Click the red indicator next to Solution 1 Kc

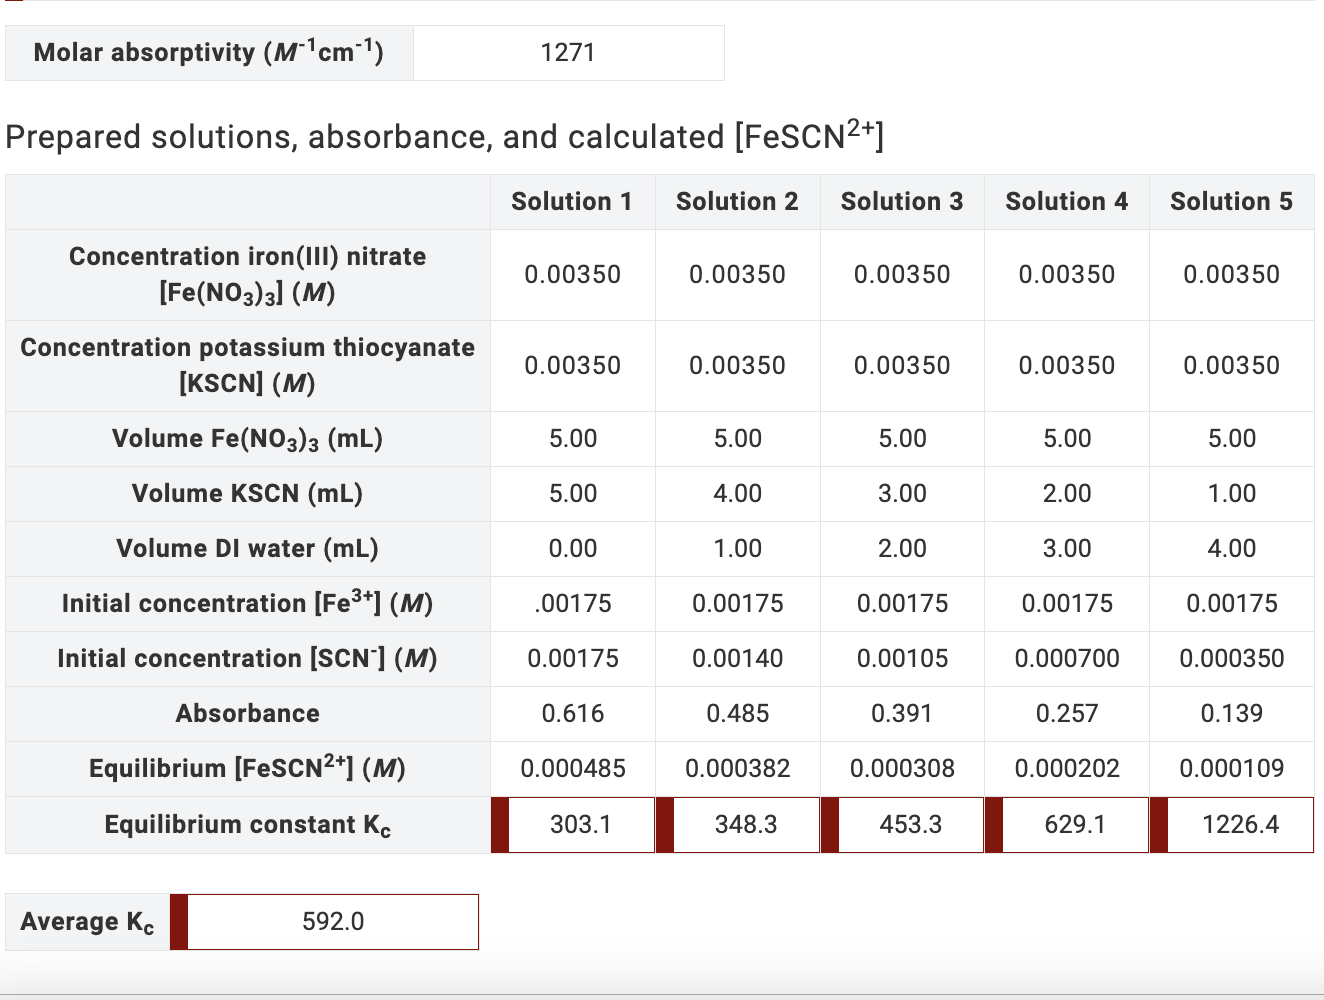[497, 824]
